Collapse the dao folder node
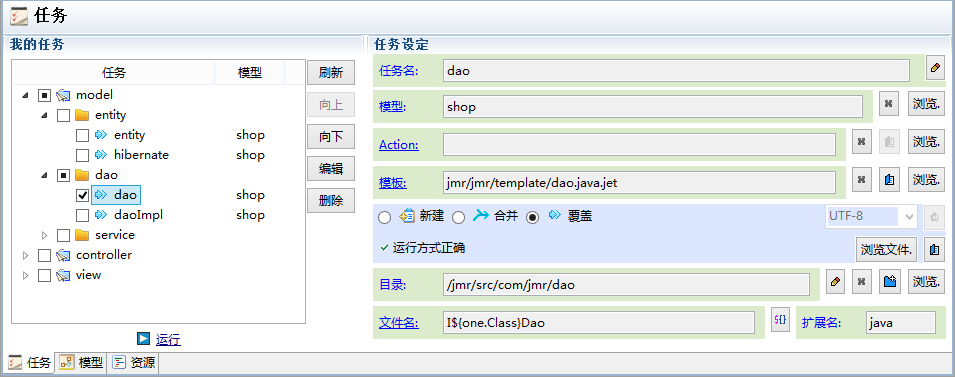Viewport: 955px width, 377px height. pos(44,175)
